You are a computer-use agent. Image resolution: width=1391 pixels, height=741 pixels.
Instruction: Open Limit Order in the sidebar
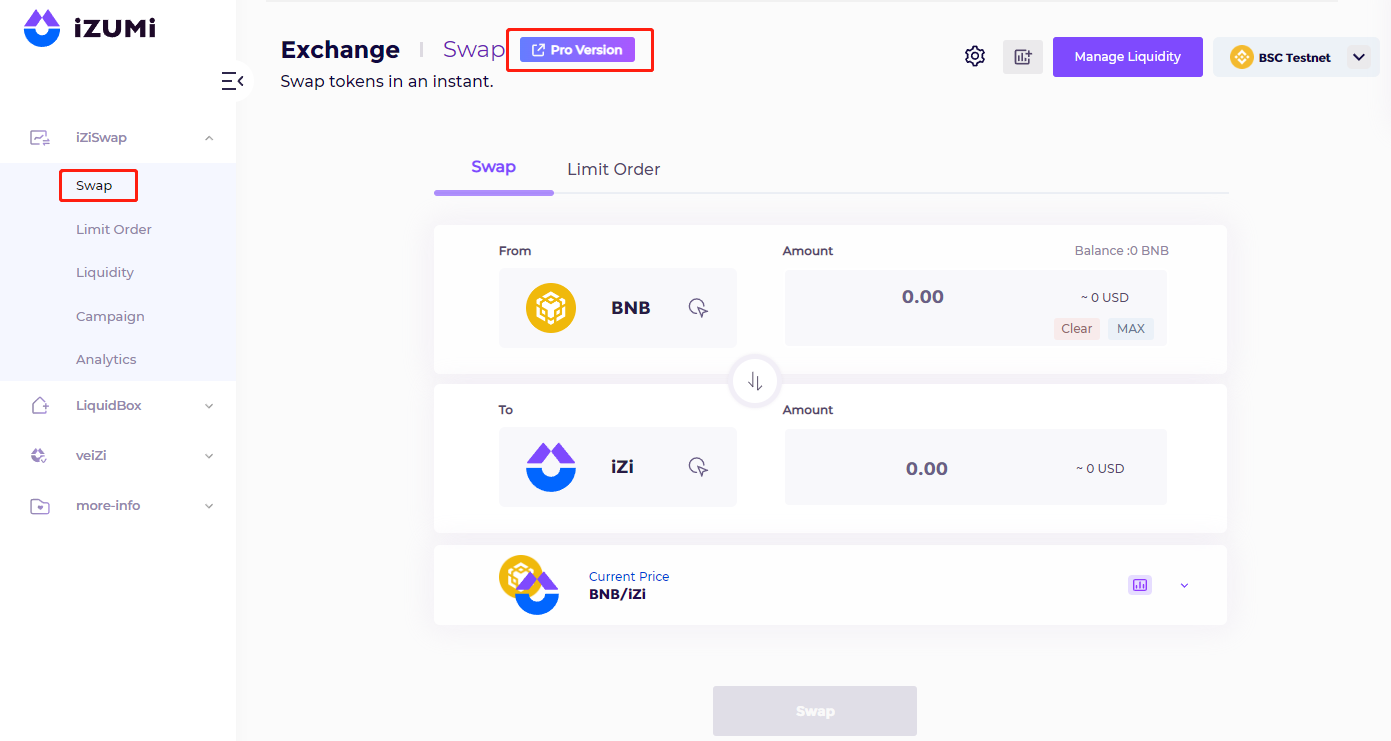pos(114,229)
